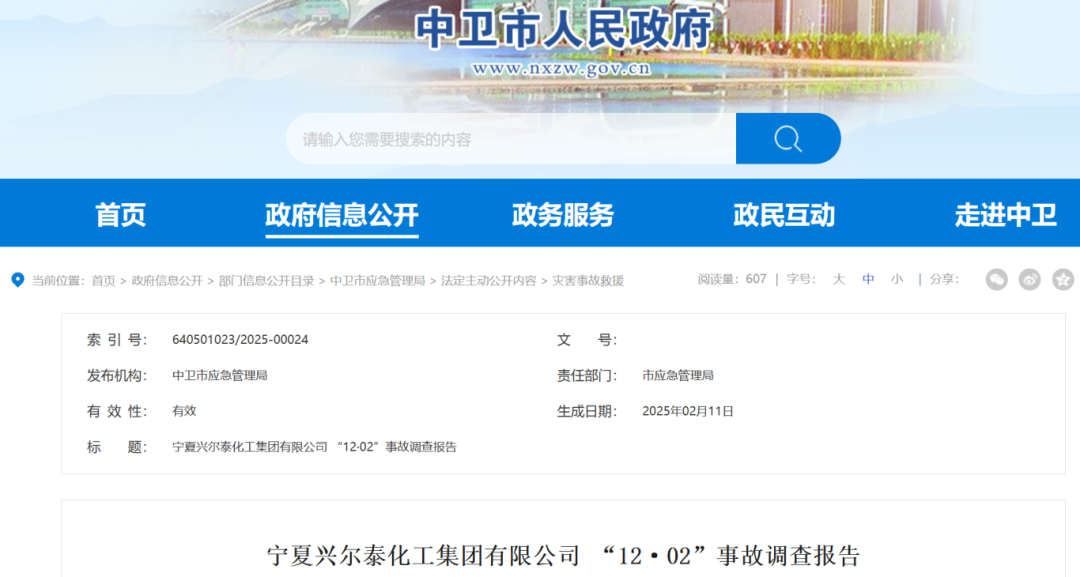Set font size to 小

click(897, 279)
